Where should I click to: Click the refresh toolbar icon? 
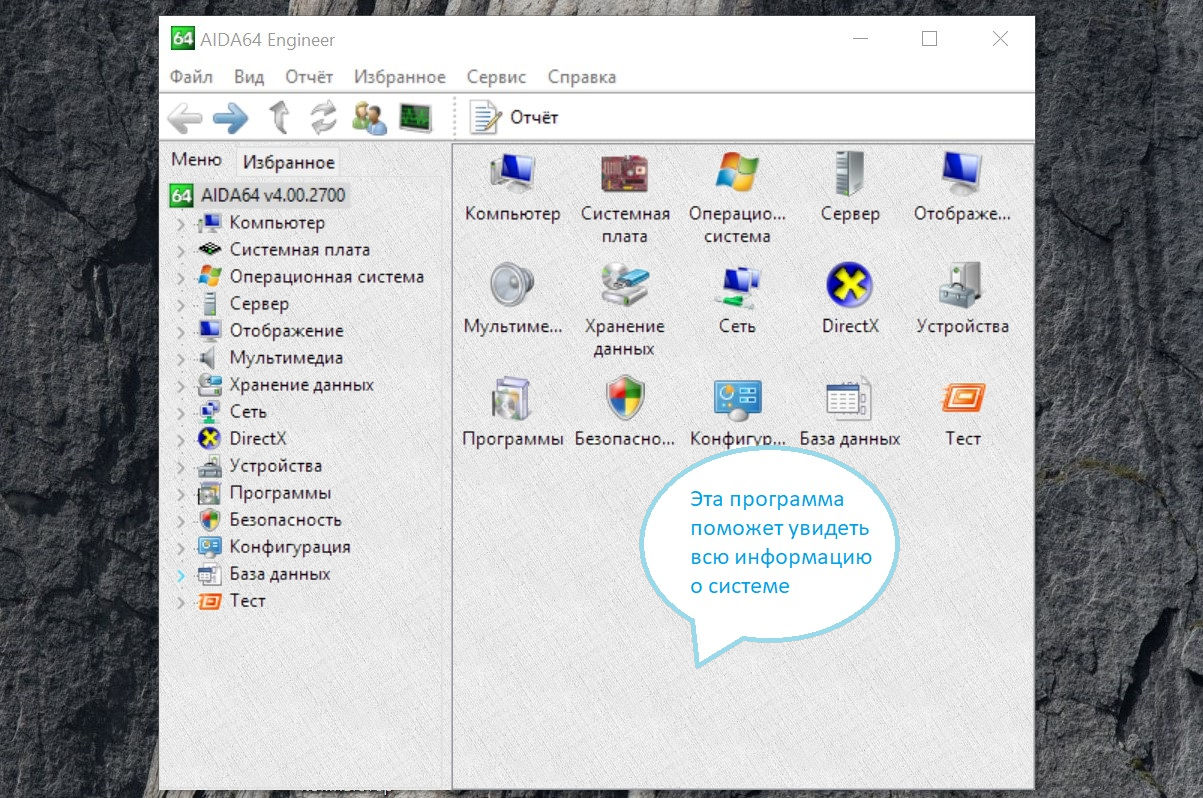tap(323, 118)
